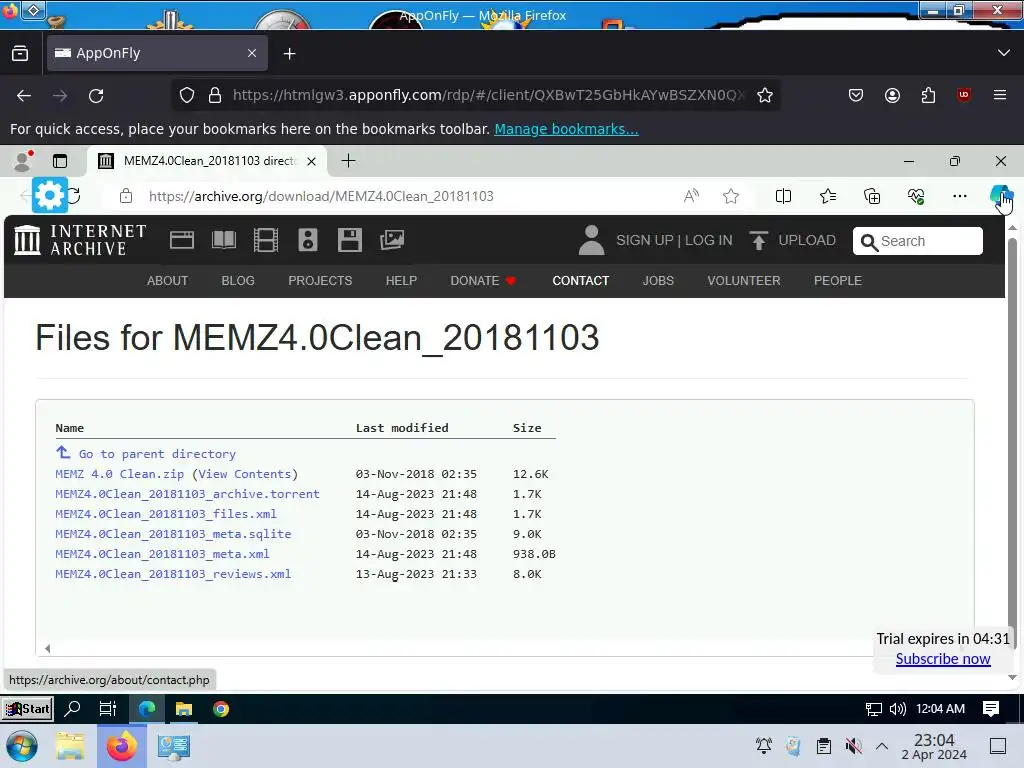The width and height of the screenshot is (1024, 768).
Task: Open Chrome on remote taskbar
Action: point(221,709)
